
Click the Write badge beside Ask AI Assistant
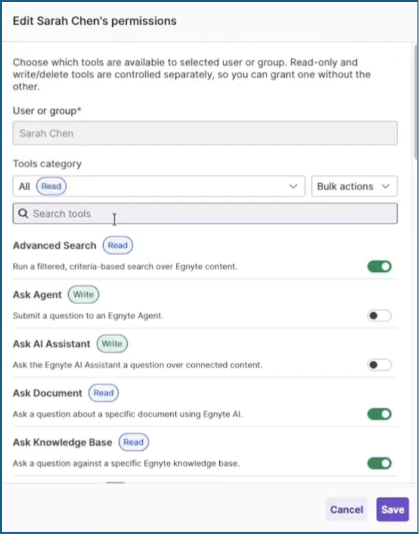coord(112,344)
